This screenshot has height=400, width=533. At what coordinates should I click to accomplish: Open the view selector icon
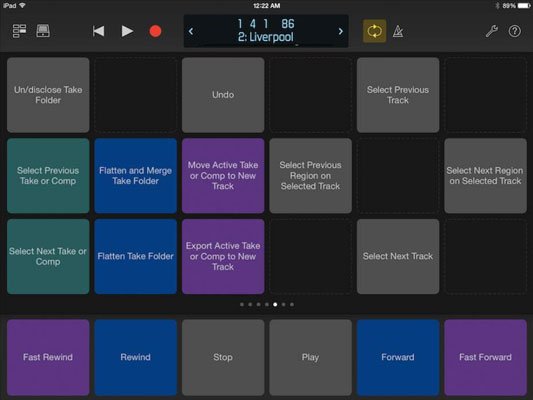19,31
